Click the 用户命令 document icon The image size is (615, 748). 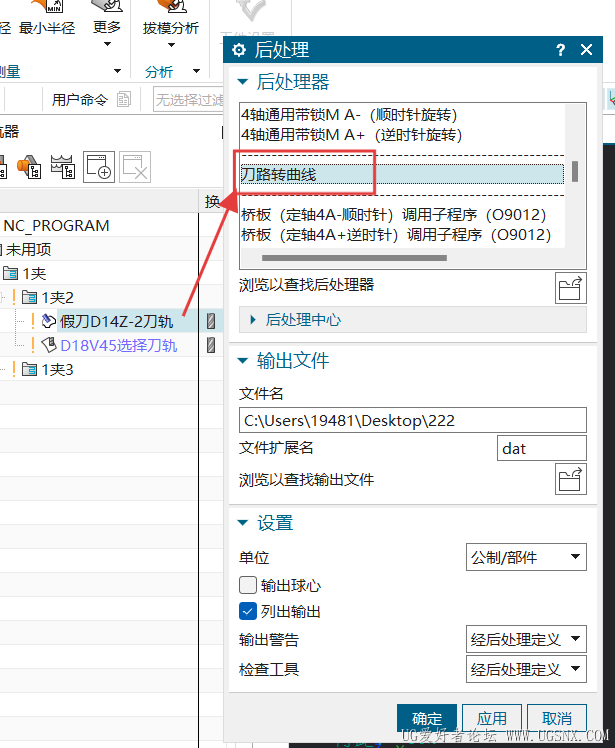124,99
